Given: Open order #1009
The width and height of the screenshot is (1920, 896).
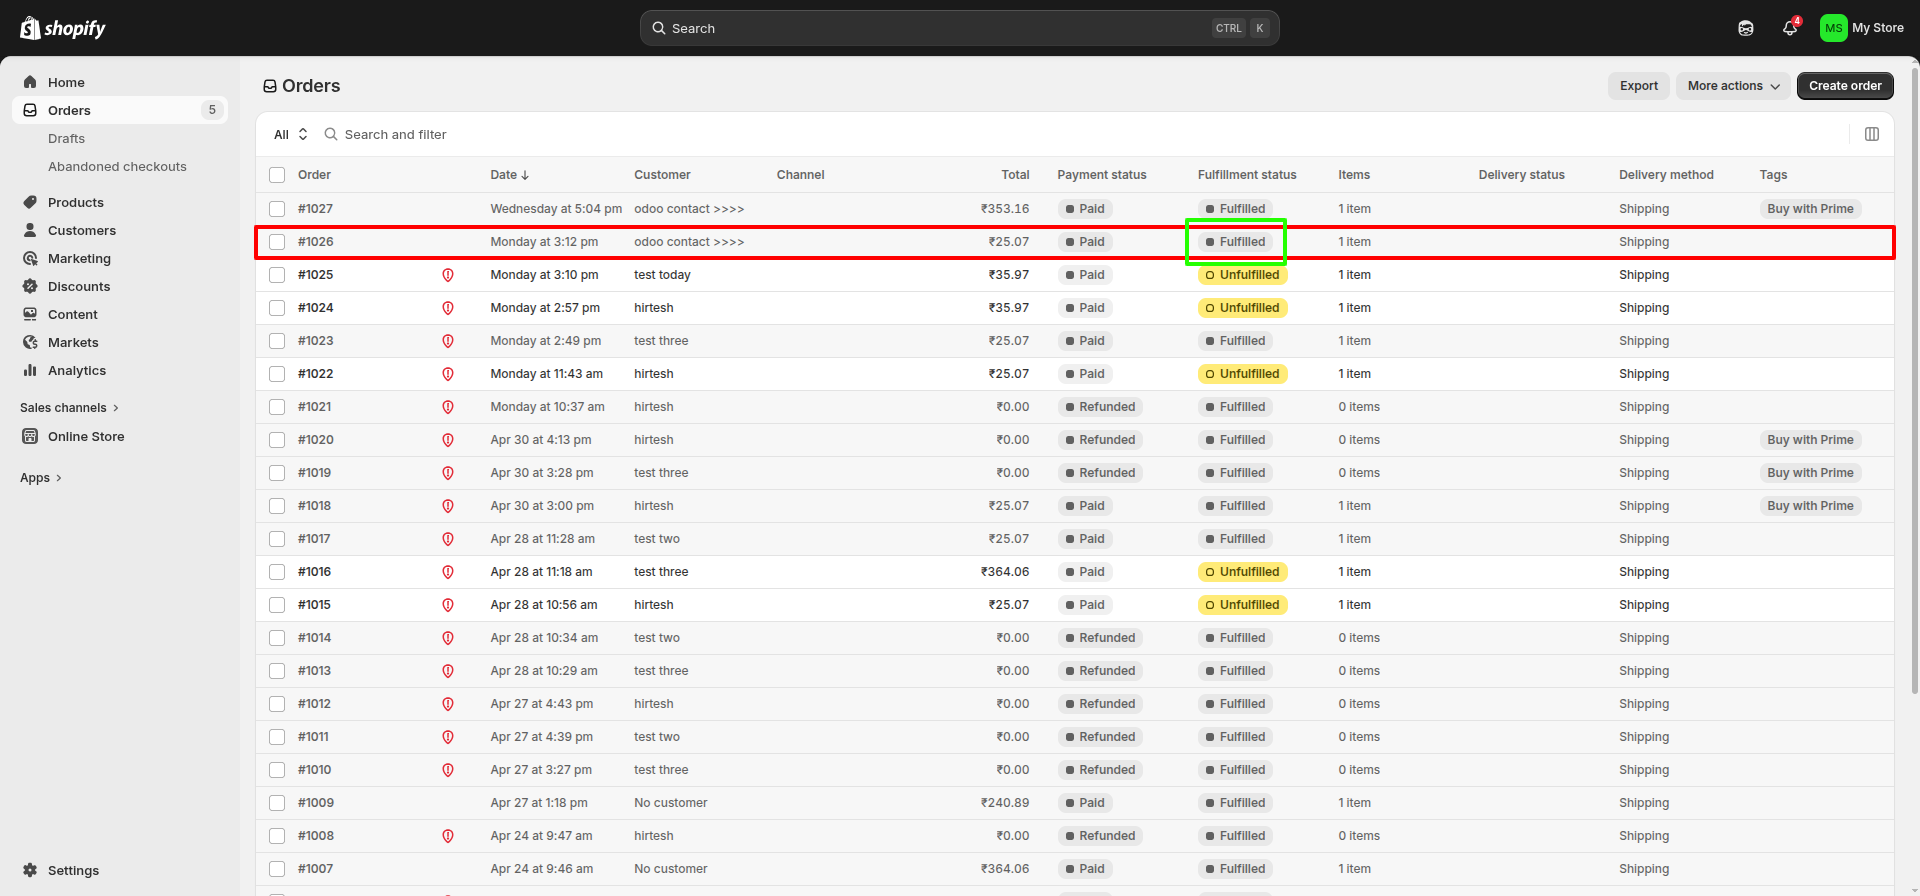Looking at the screenshot, I should click(x=316, y=803).
